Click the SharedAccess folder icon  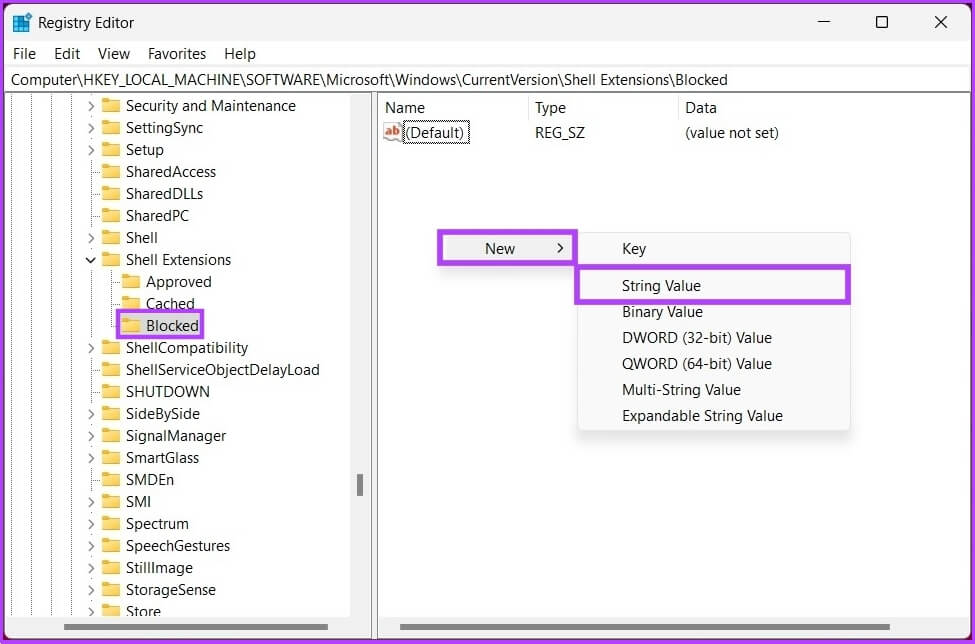point(111,172)
